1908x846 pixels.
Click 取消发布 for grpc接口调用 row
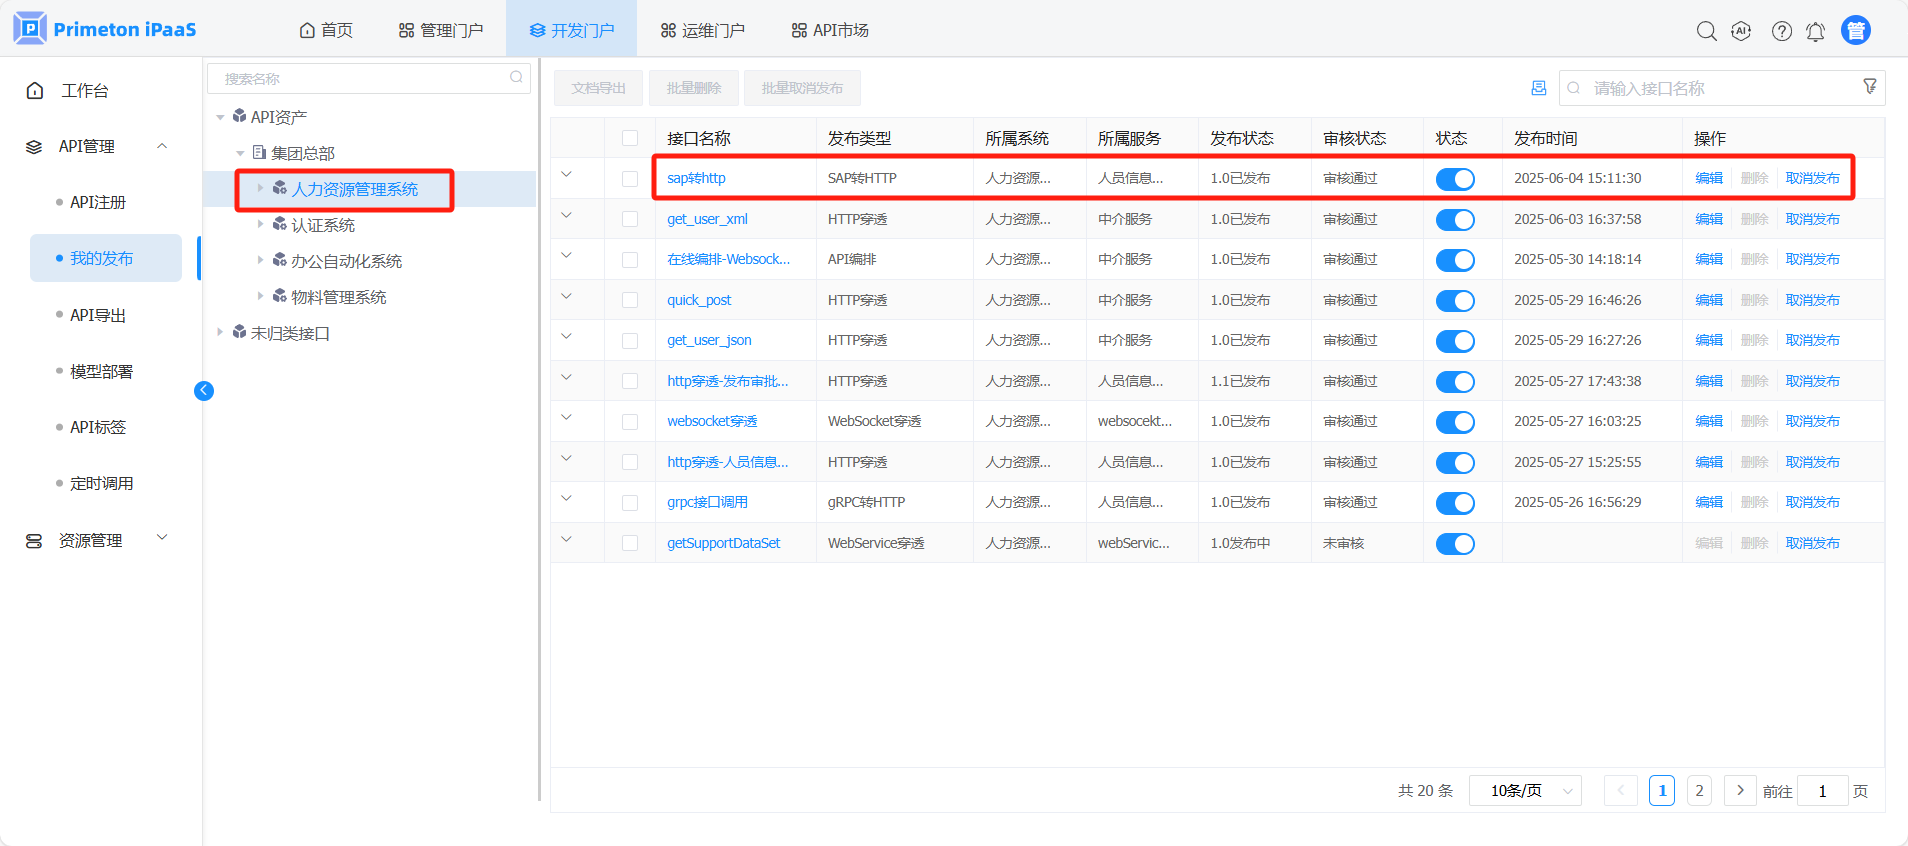pos(1812,502)
